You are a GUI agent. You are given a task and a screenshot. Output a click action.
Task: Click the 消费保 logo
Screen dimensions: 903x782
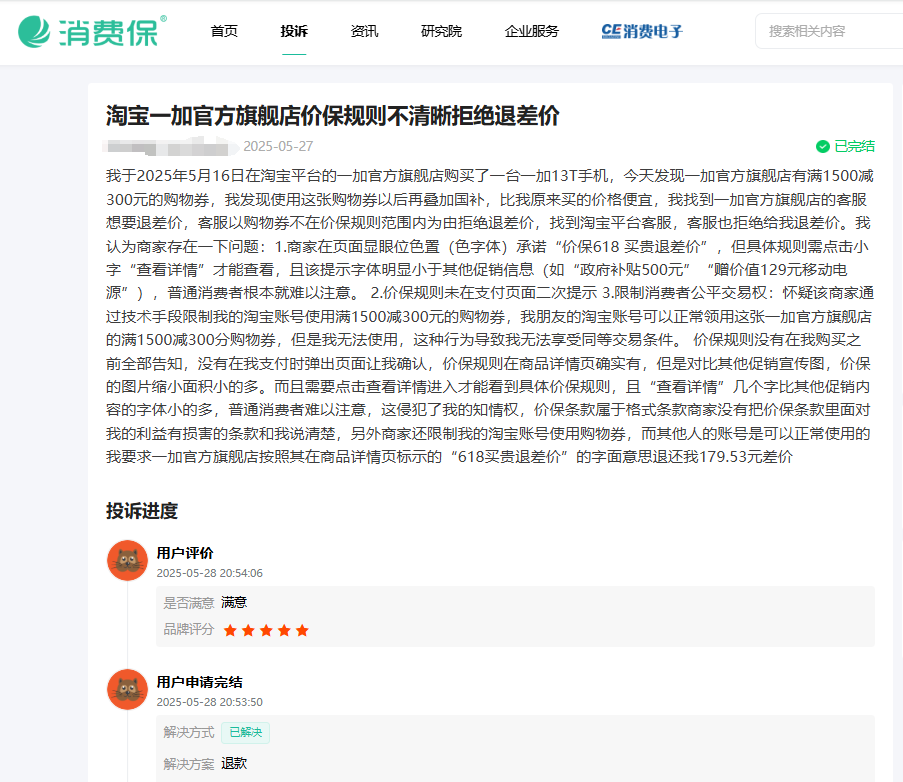click(x=92, y=31)
